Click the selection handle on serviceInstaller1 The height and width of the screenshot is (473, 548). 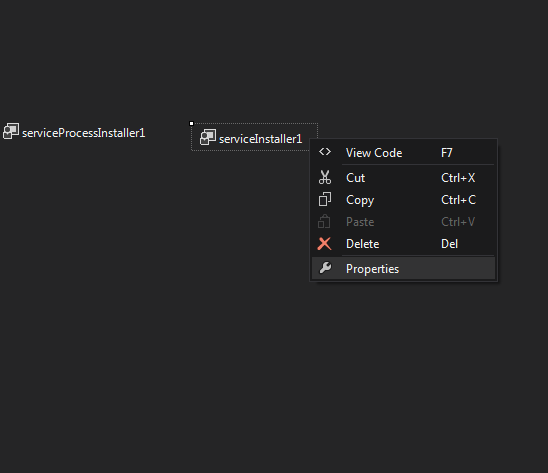coord(192,123)
